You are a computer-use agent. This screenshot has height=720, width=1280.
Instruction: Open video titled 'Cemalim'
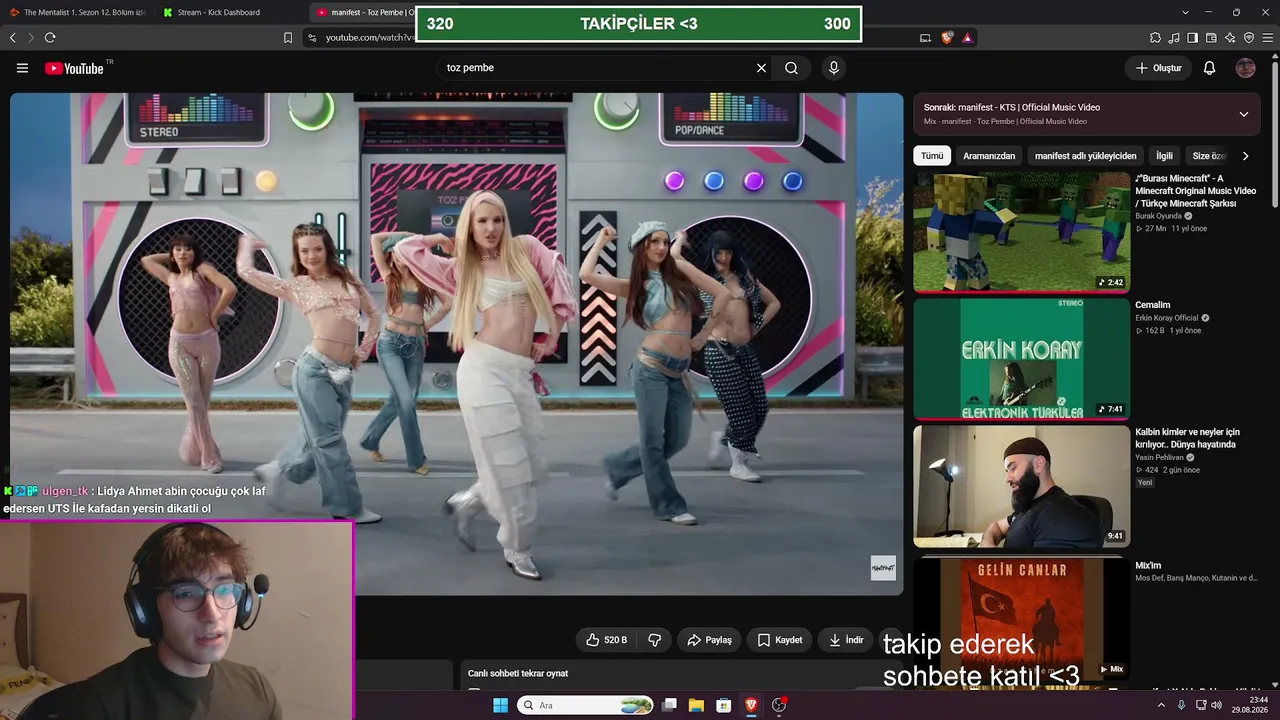1153,305
